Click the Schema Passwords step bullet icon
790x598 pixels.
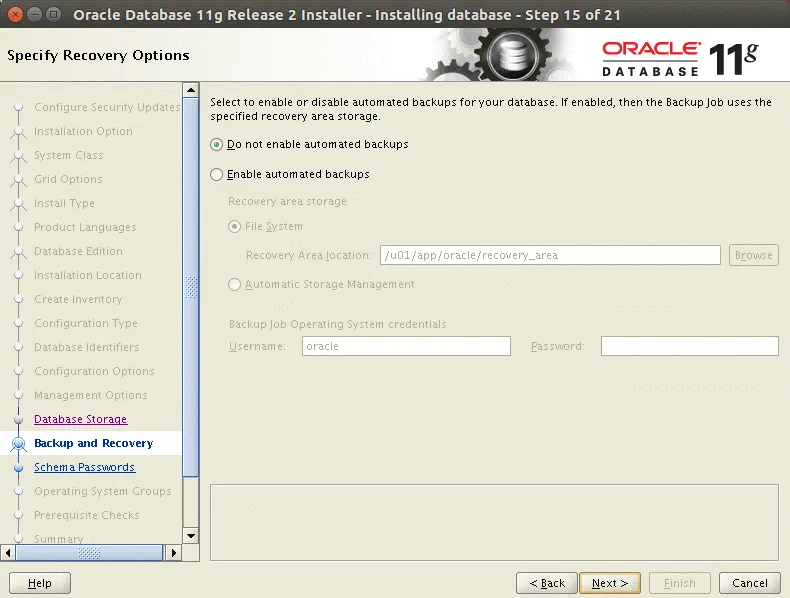coord(18,468)
